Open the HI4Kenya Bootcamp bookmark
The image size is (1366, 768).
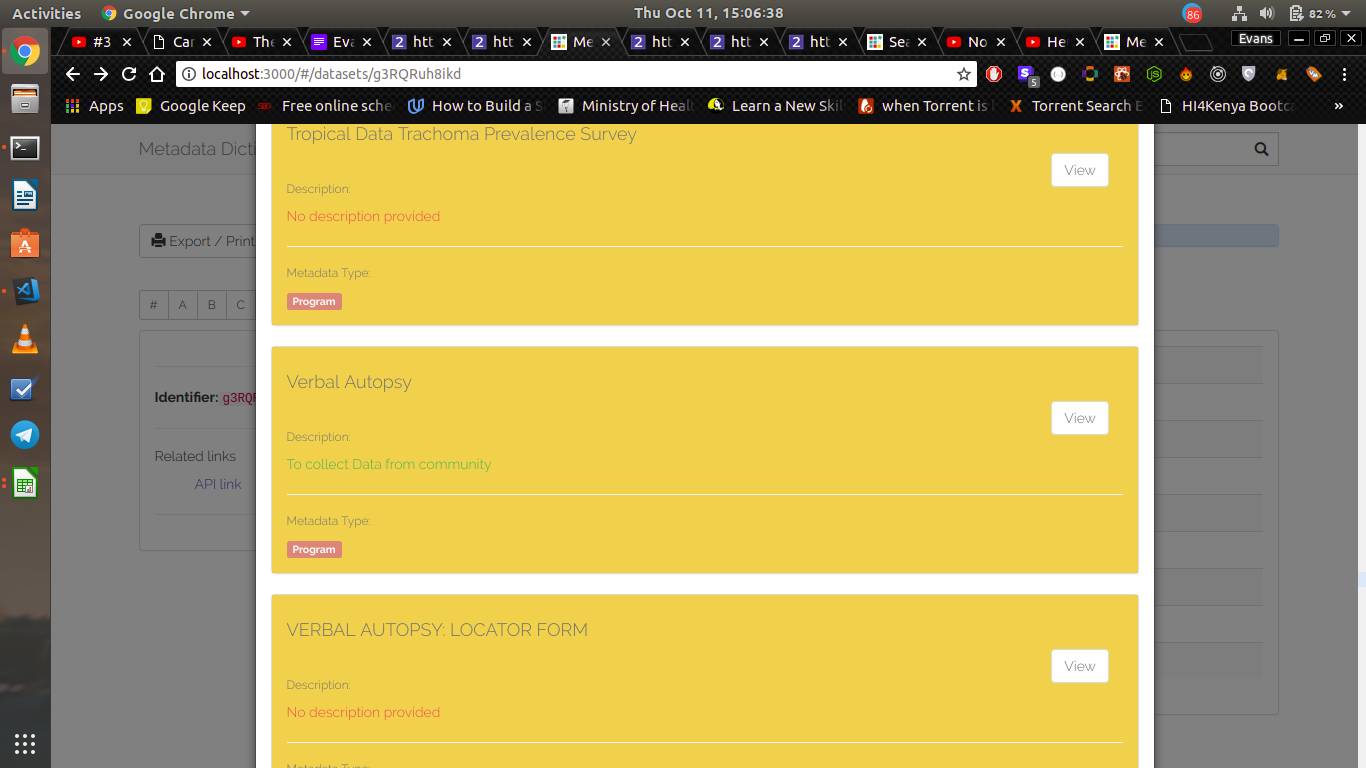(x=1226, y=105)
